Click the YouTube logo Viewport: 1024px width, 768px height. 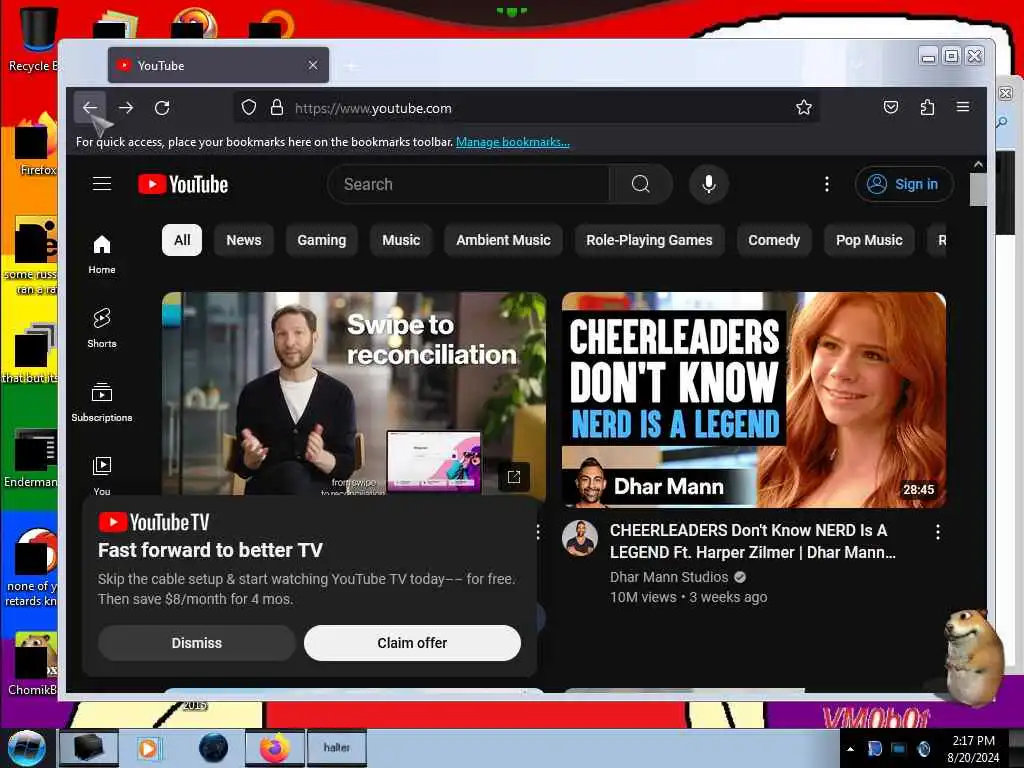point(183,185)
